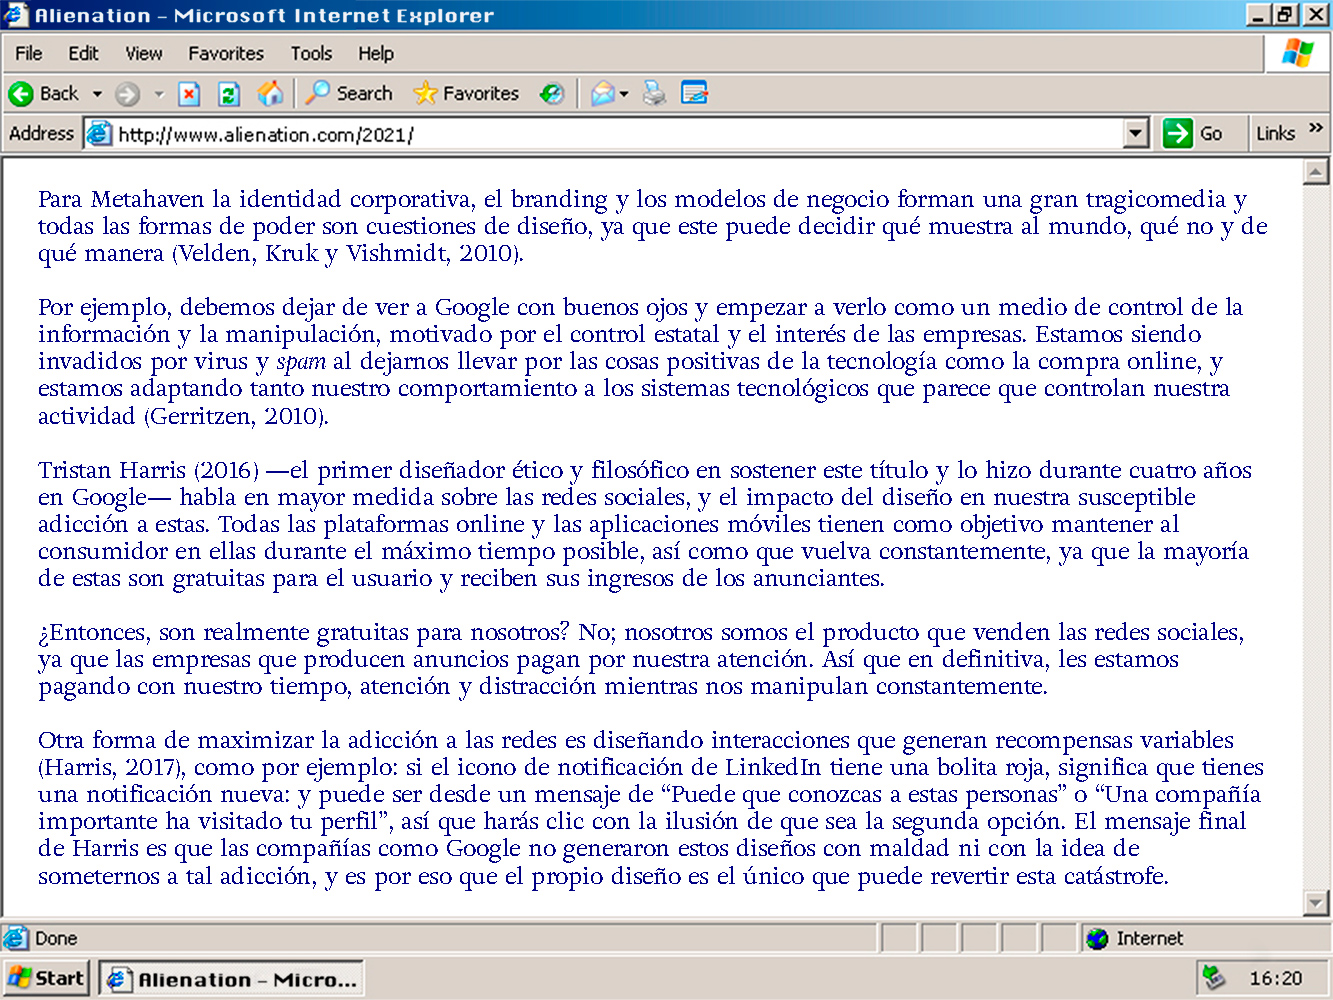
Task: Open the Favorites star button
Action: (x=466, y=94)
